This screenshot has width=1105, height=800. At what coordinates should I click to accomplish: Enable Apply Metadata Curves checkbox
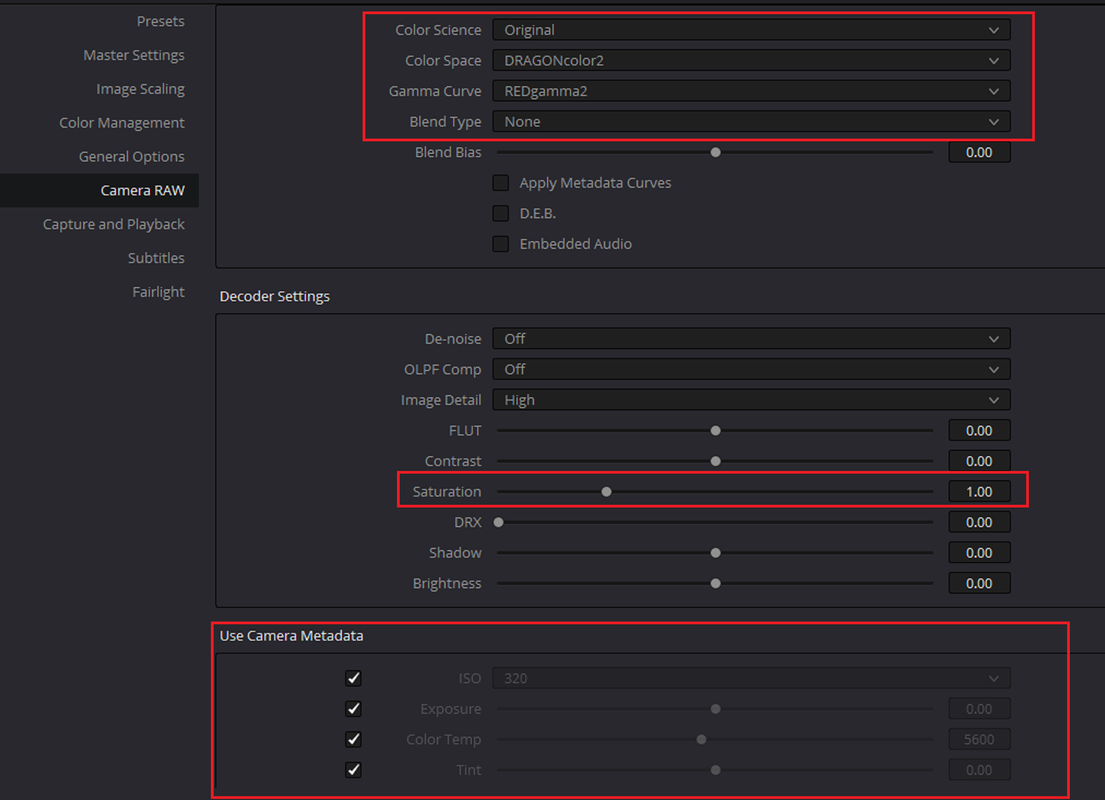pos(500,183)
